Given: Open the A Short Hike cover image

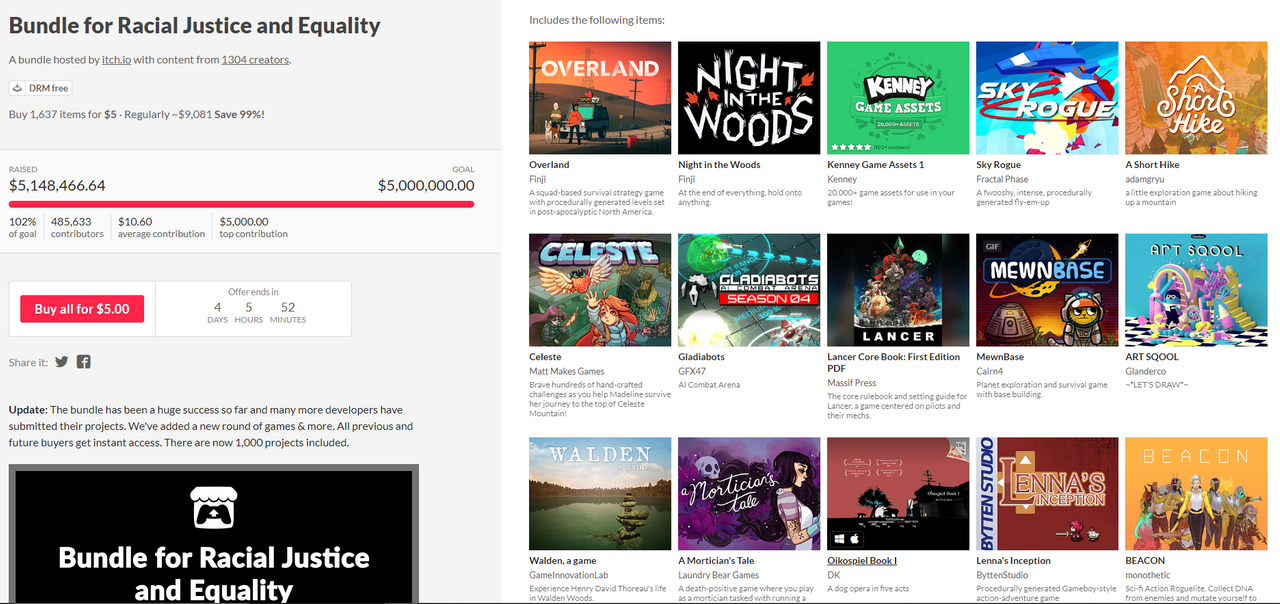Looking at the screenshot, I should click(1196, 98).
